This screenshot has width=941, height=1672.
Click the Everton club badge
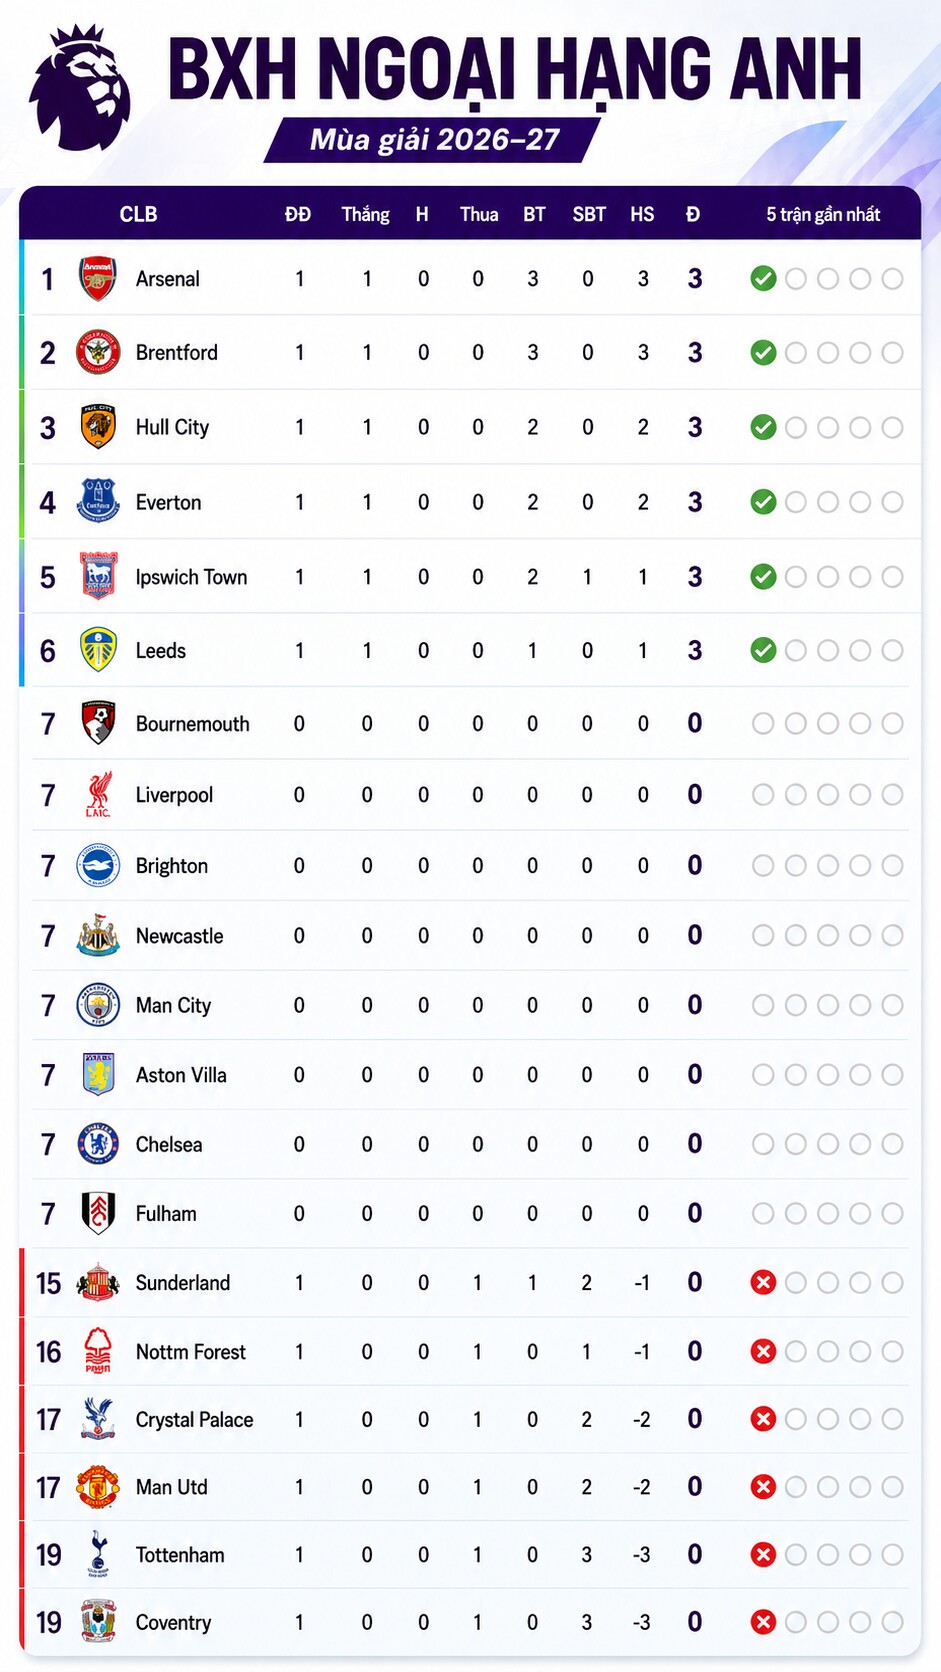click(98, 502)
